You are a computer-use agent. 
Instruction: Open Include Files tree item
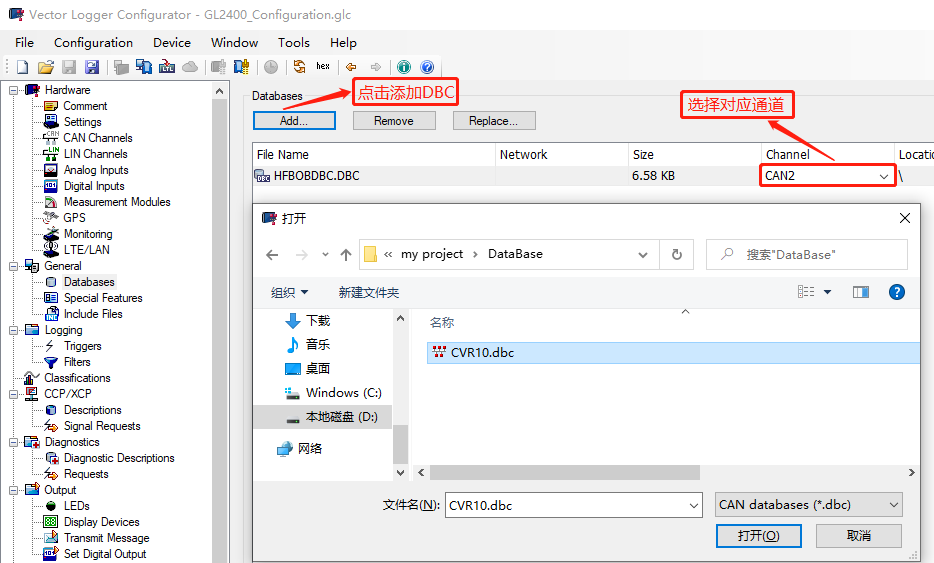[x=93, y=314]
